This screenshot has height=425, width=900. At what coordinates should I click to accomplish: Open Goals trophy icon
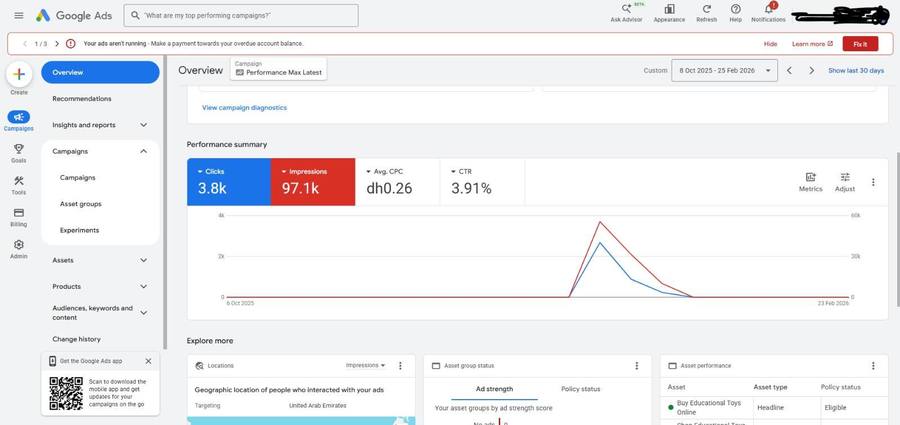[x=19, y=153]
